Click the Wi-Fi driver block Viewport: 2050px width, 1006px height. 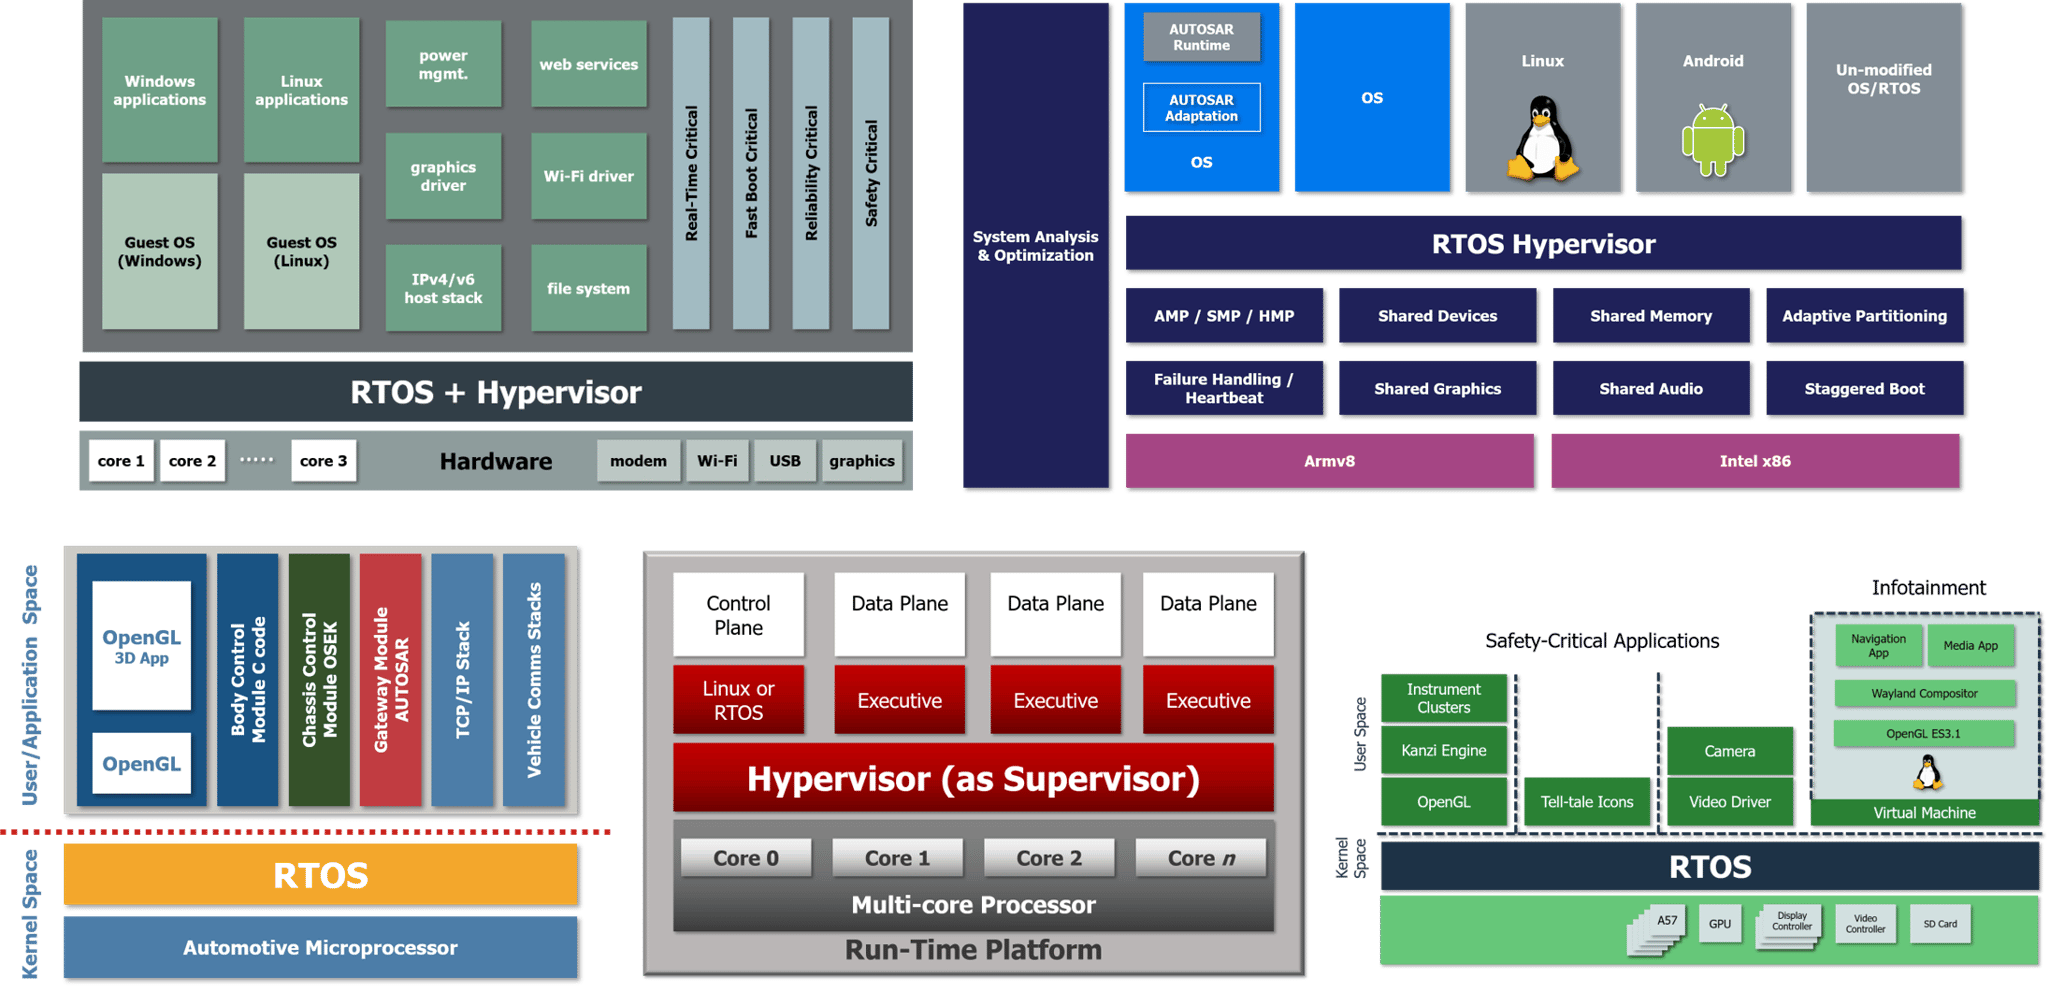point(588,176)
